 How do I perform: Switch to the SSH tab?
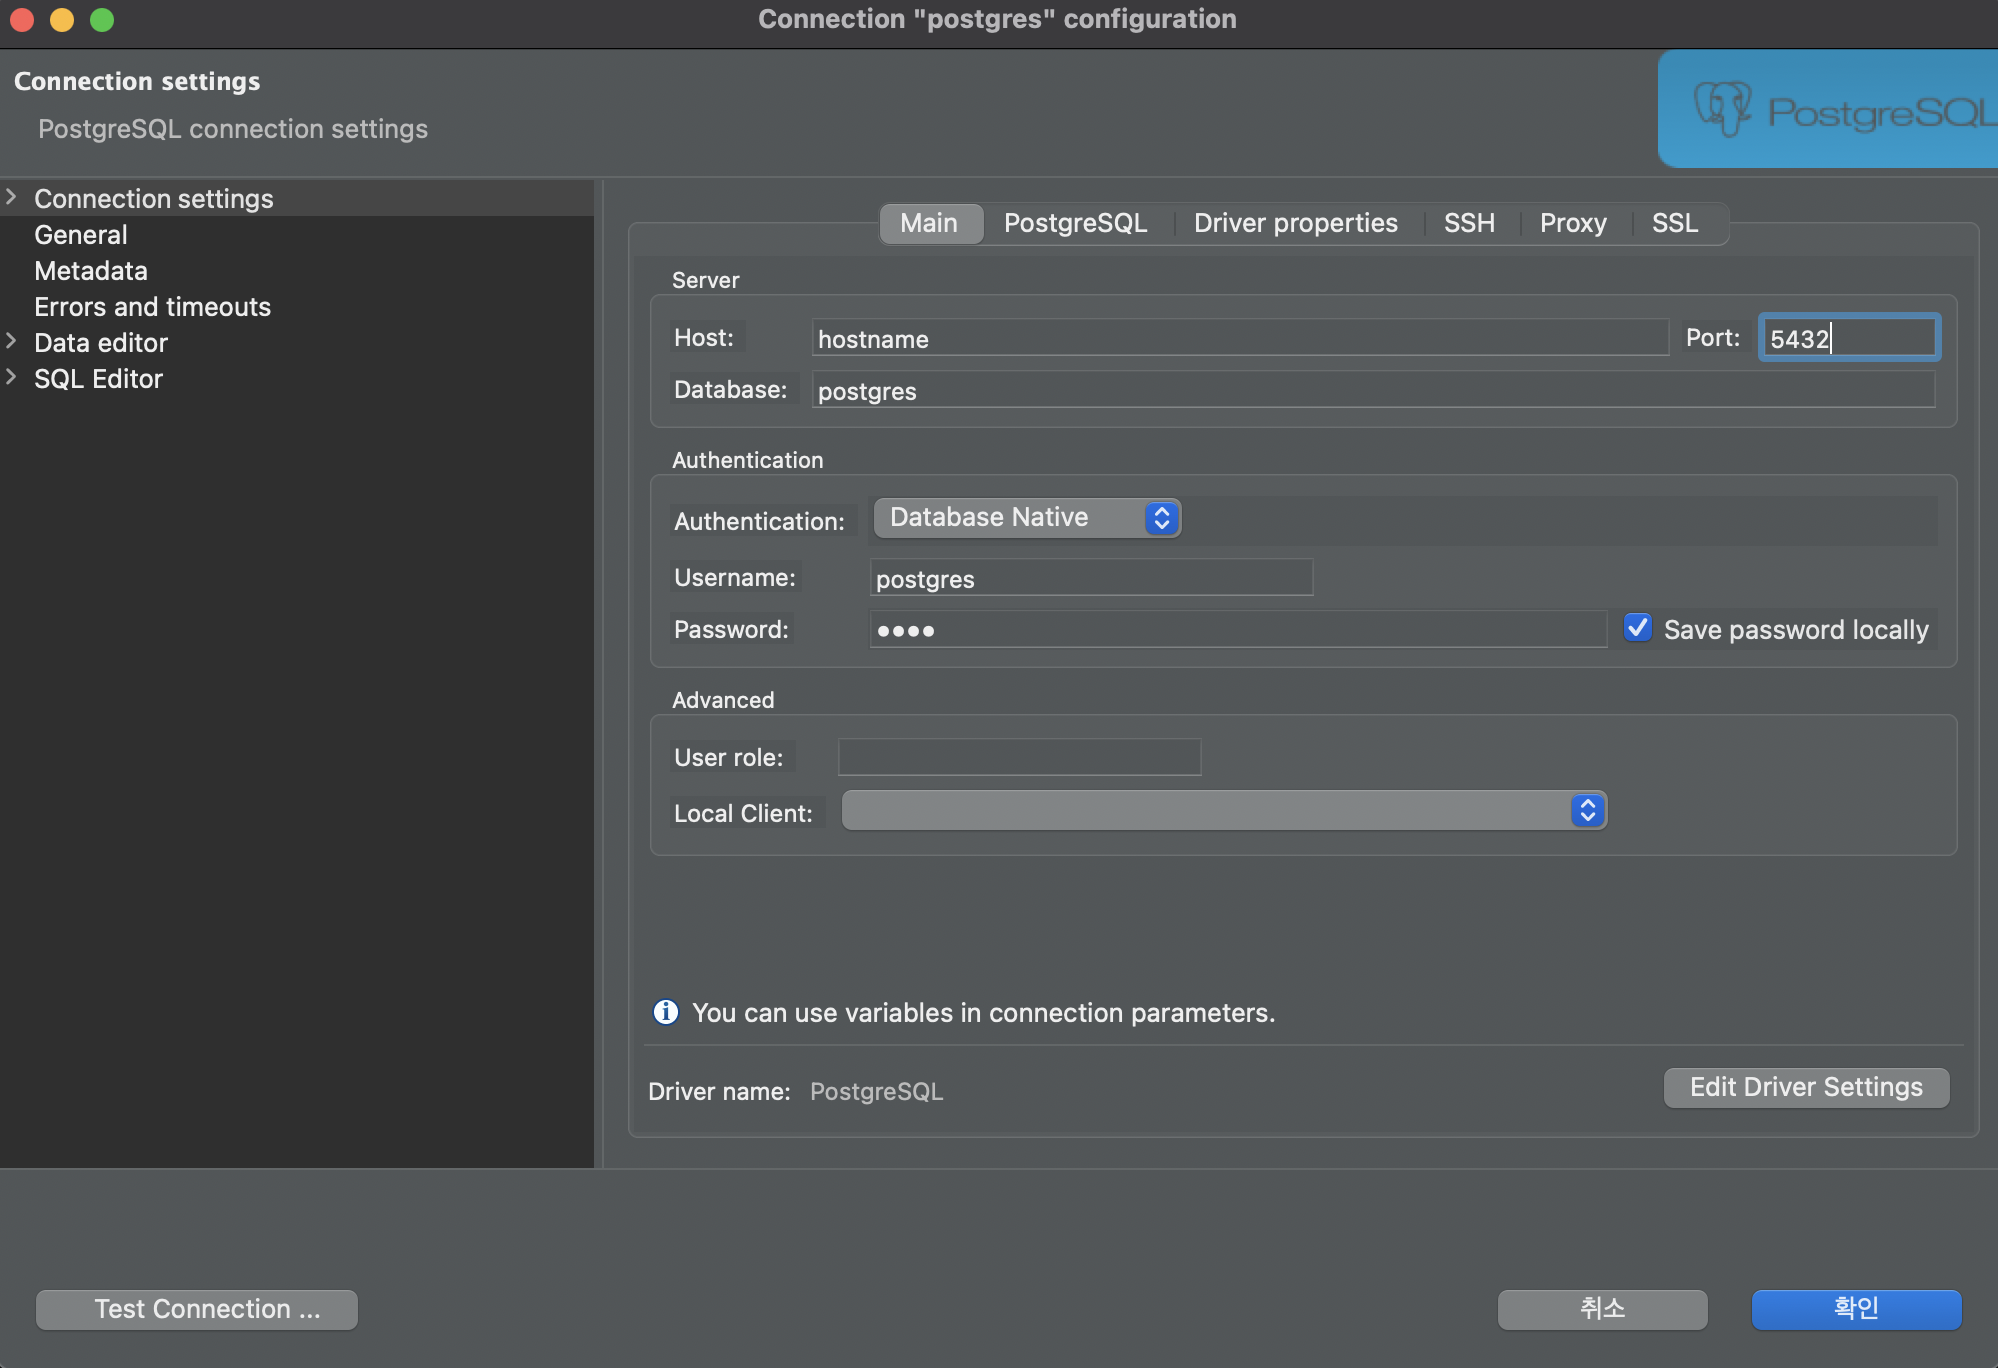1468,223
